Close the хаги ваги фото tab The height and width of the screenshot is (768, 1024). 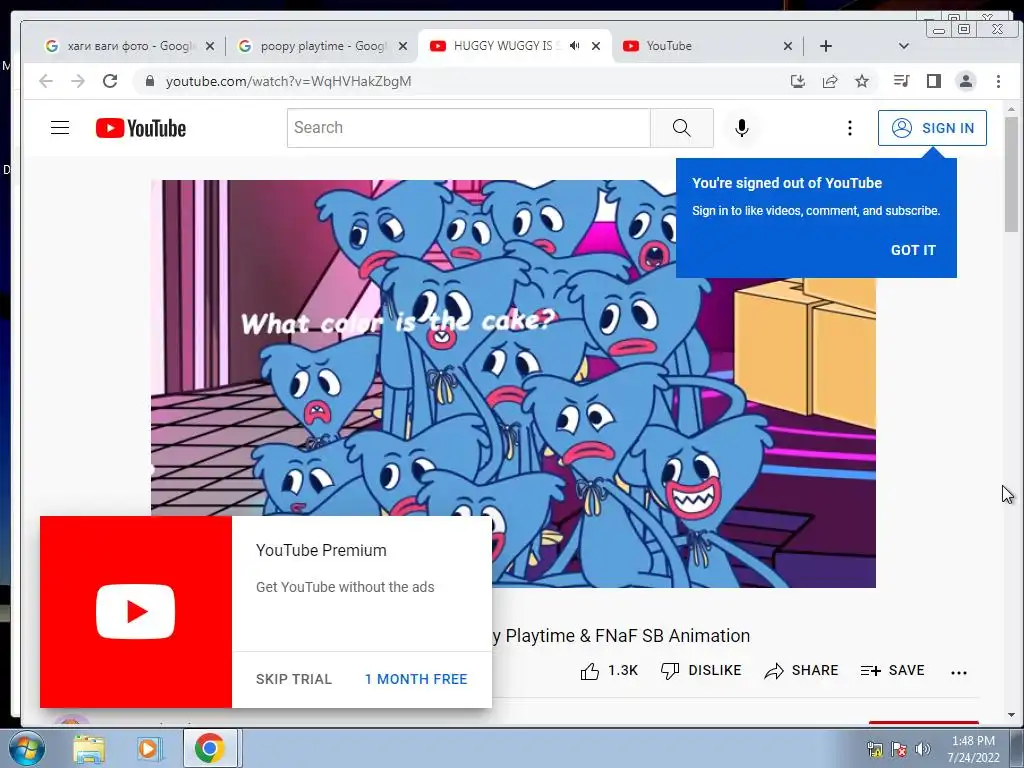[209, 46]
